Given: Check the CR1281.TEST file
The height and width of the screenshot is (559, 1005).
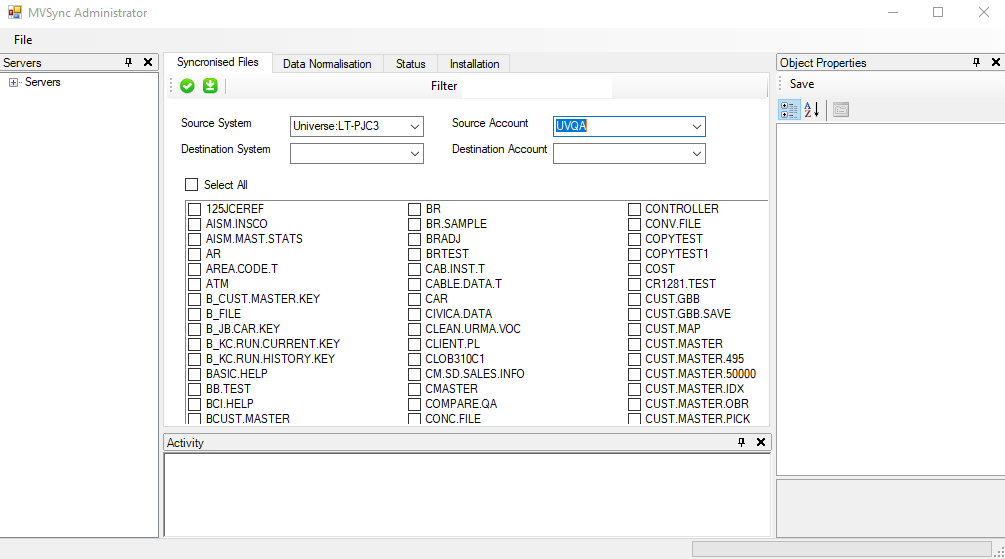Looking at the screenshot, I should [x=635, y=284].
